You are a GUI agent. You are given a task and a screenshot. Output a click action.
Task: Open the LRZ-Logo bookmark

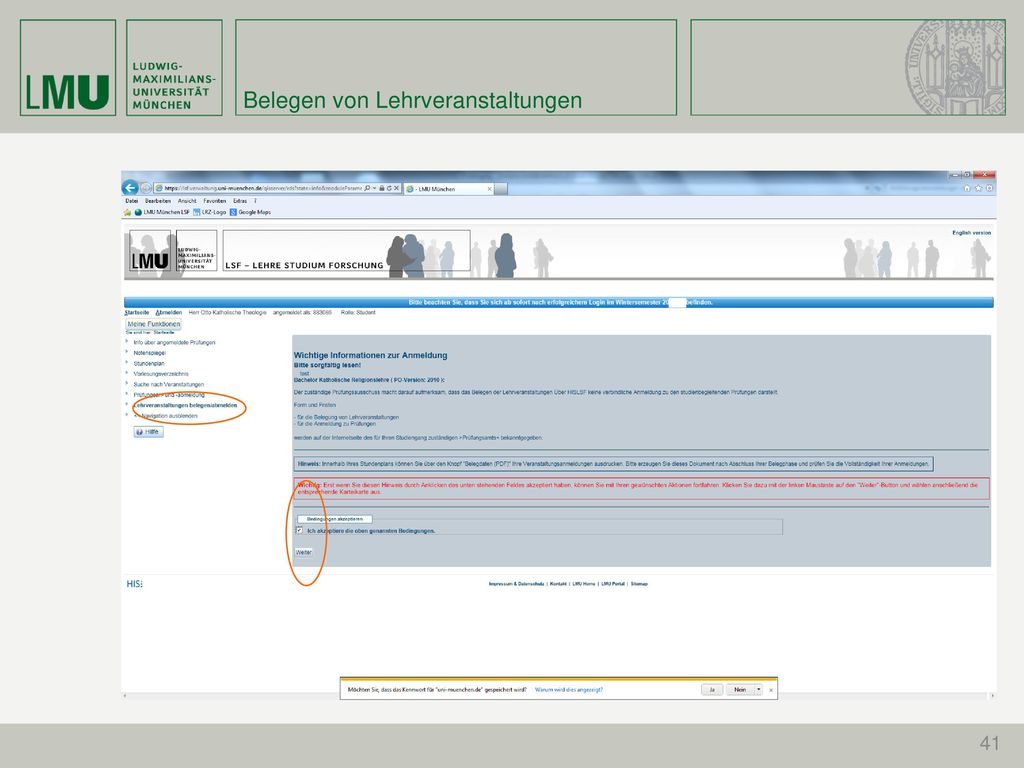coord(210,212)
